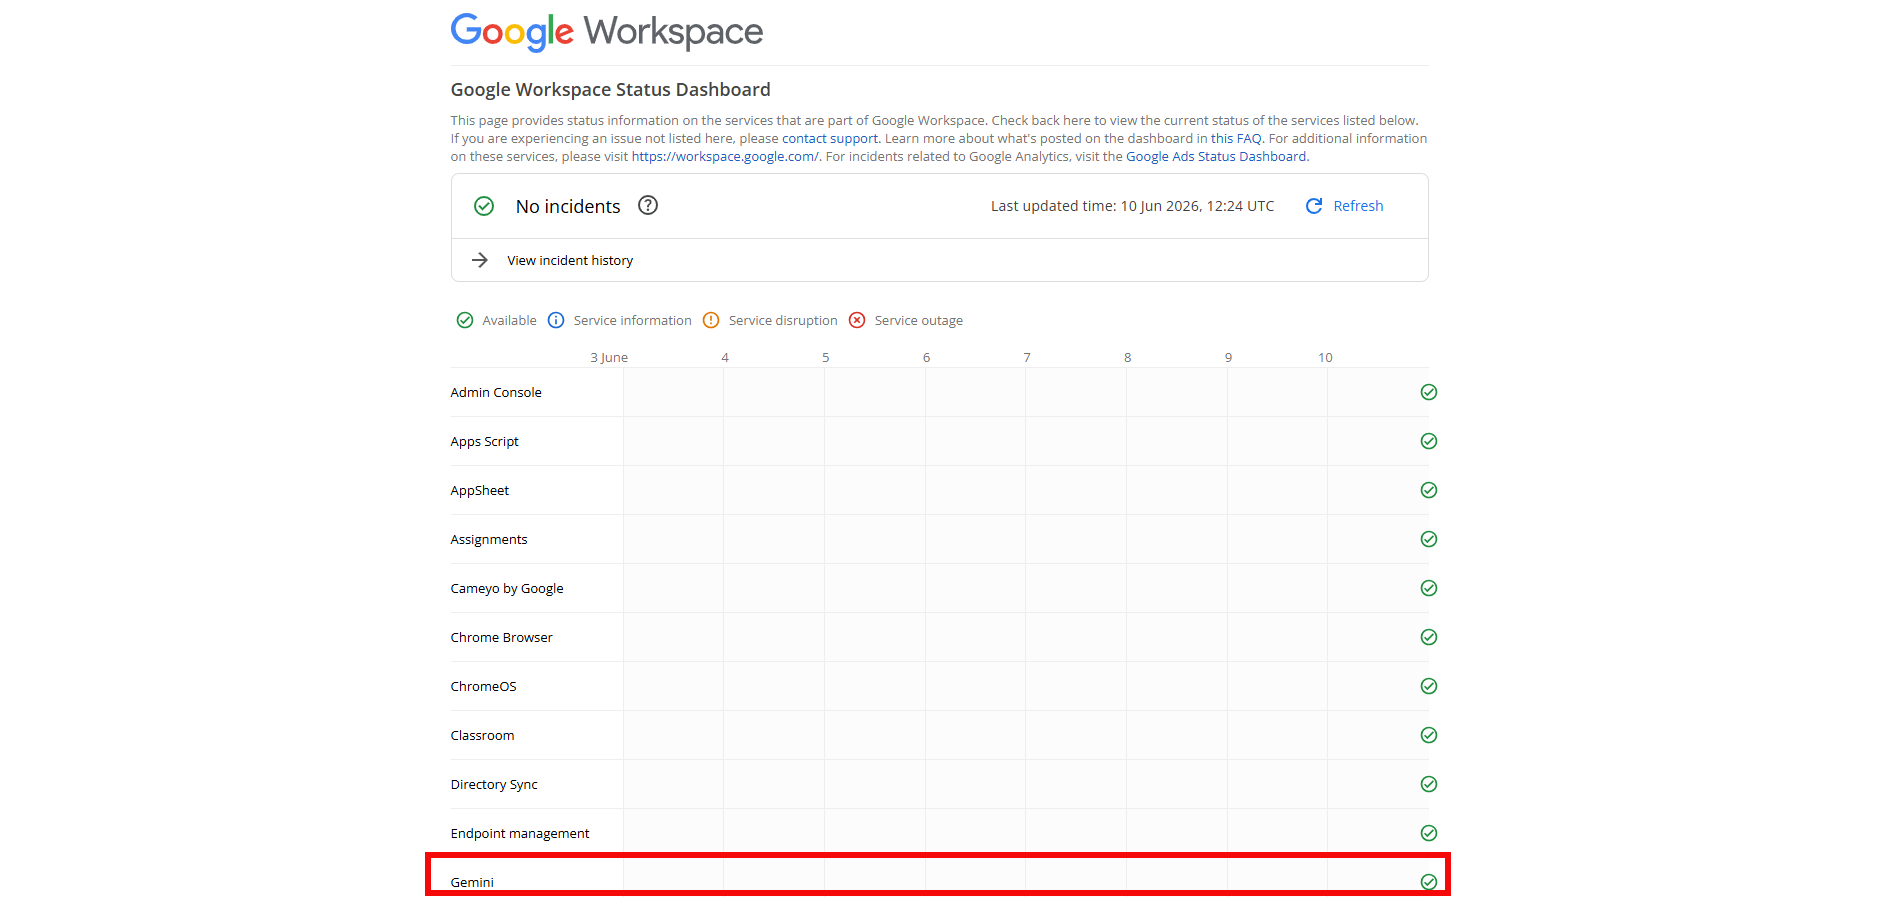Click the Service outage legend label
Viewport: 1884px width, 897px height.
point(919,321)
